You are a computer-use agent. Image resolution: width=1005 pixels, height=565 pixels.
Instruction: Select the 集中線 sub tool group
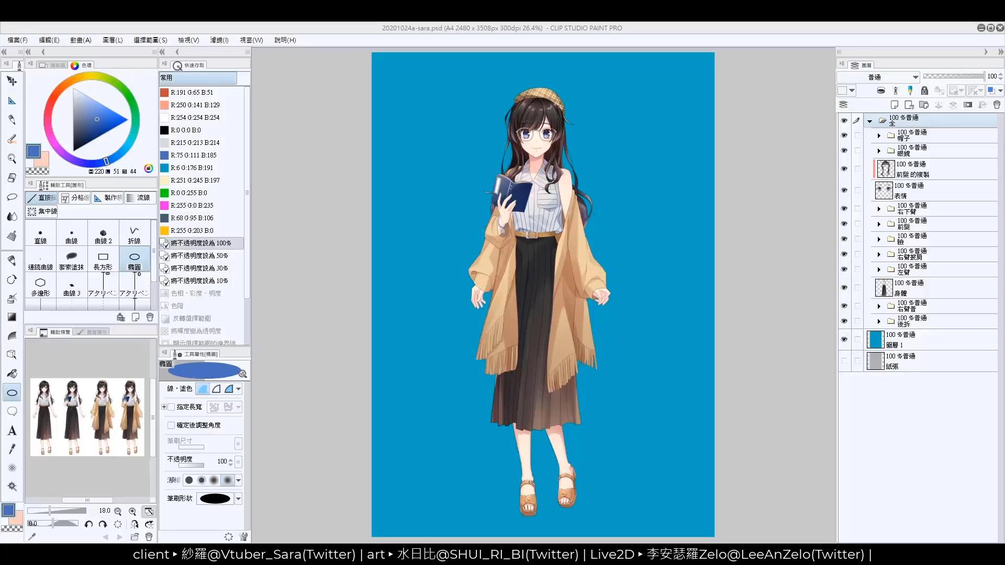click(x=42, y=211)
